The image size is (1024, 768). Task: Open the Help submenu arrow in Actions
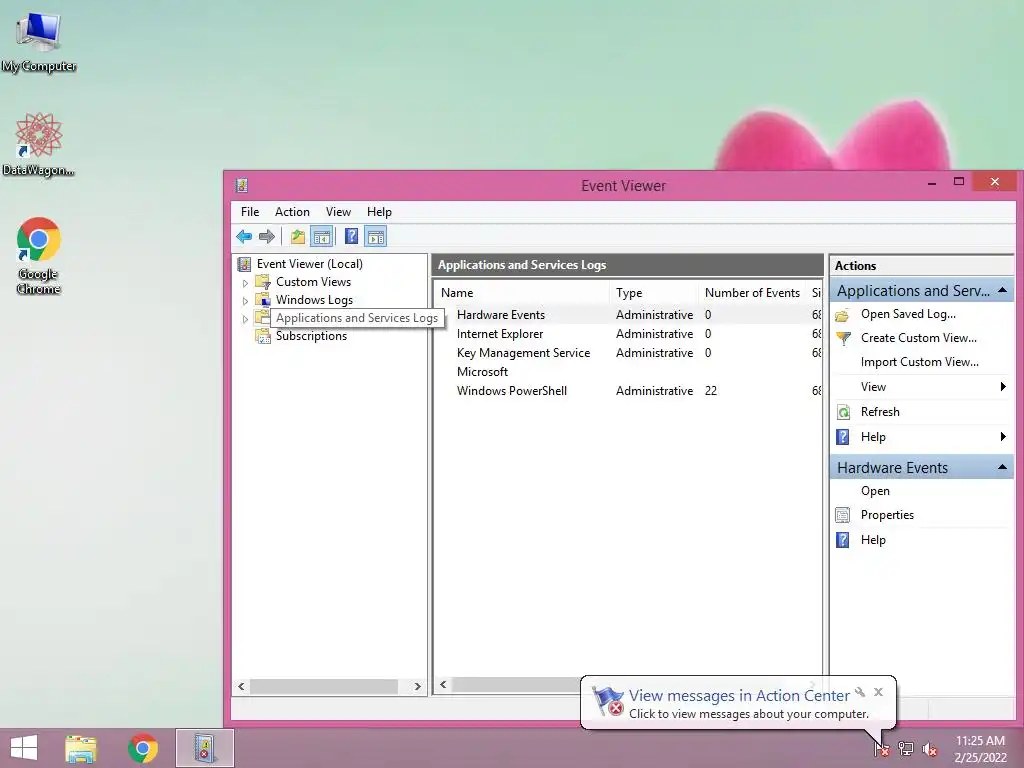pos(1003,436)
